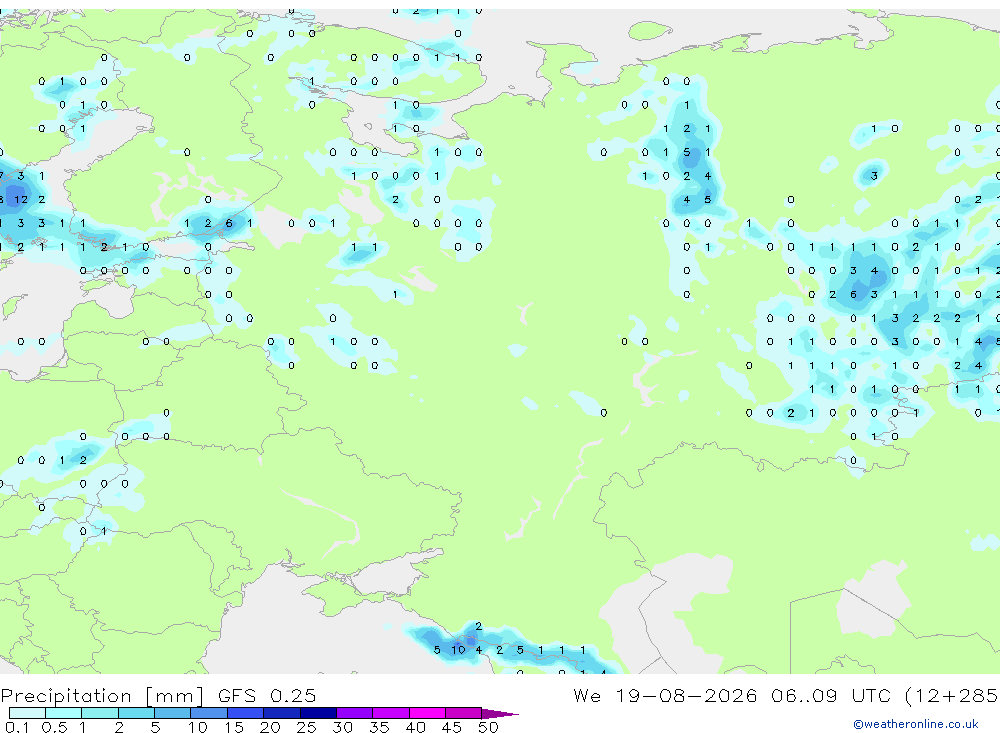Click the '30' legend scale label
The width and height of the screenshot is (1000, 733).
tap(342, 727)
